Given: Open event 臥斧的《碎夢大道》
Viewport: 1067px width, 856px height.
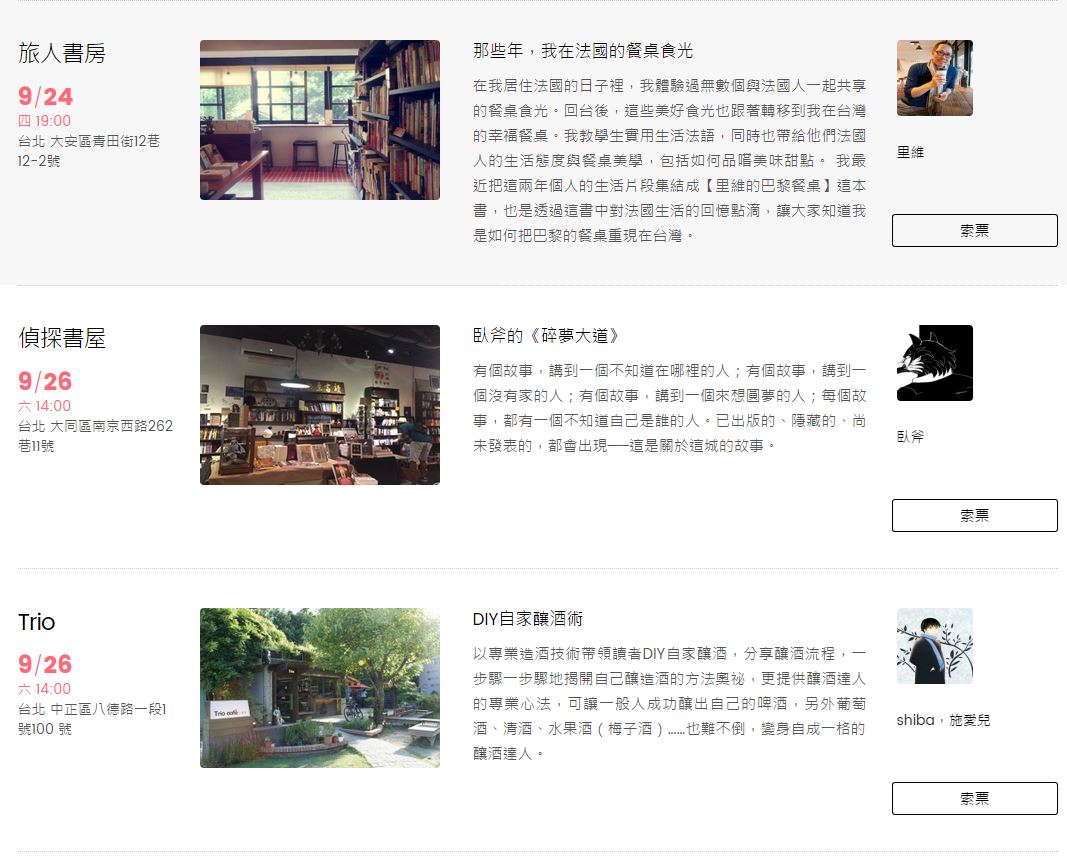Looking at the screenshot, I should pyautogui.click(x=546, y=336).
